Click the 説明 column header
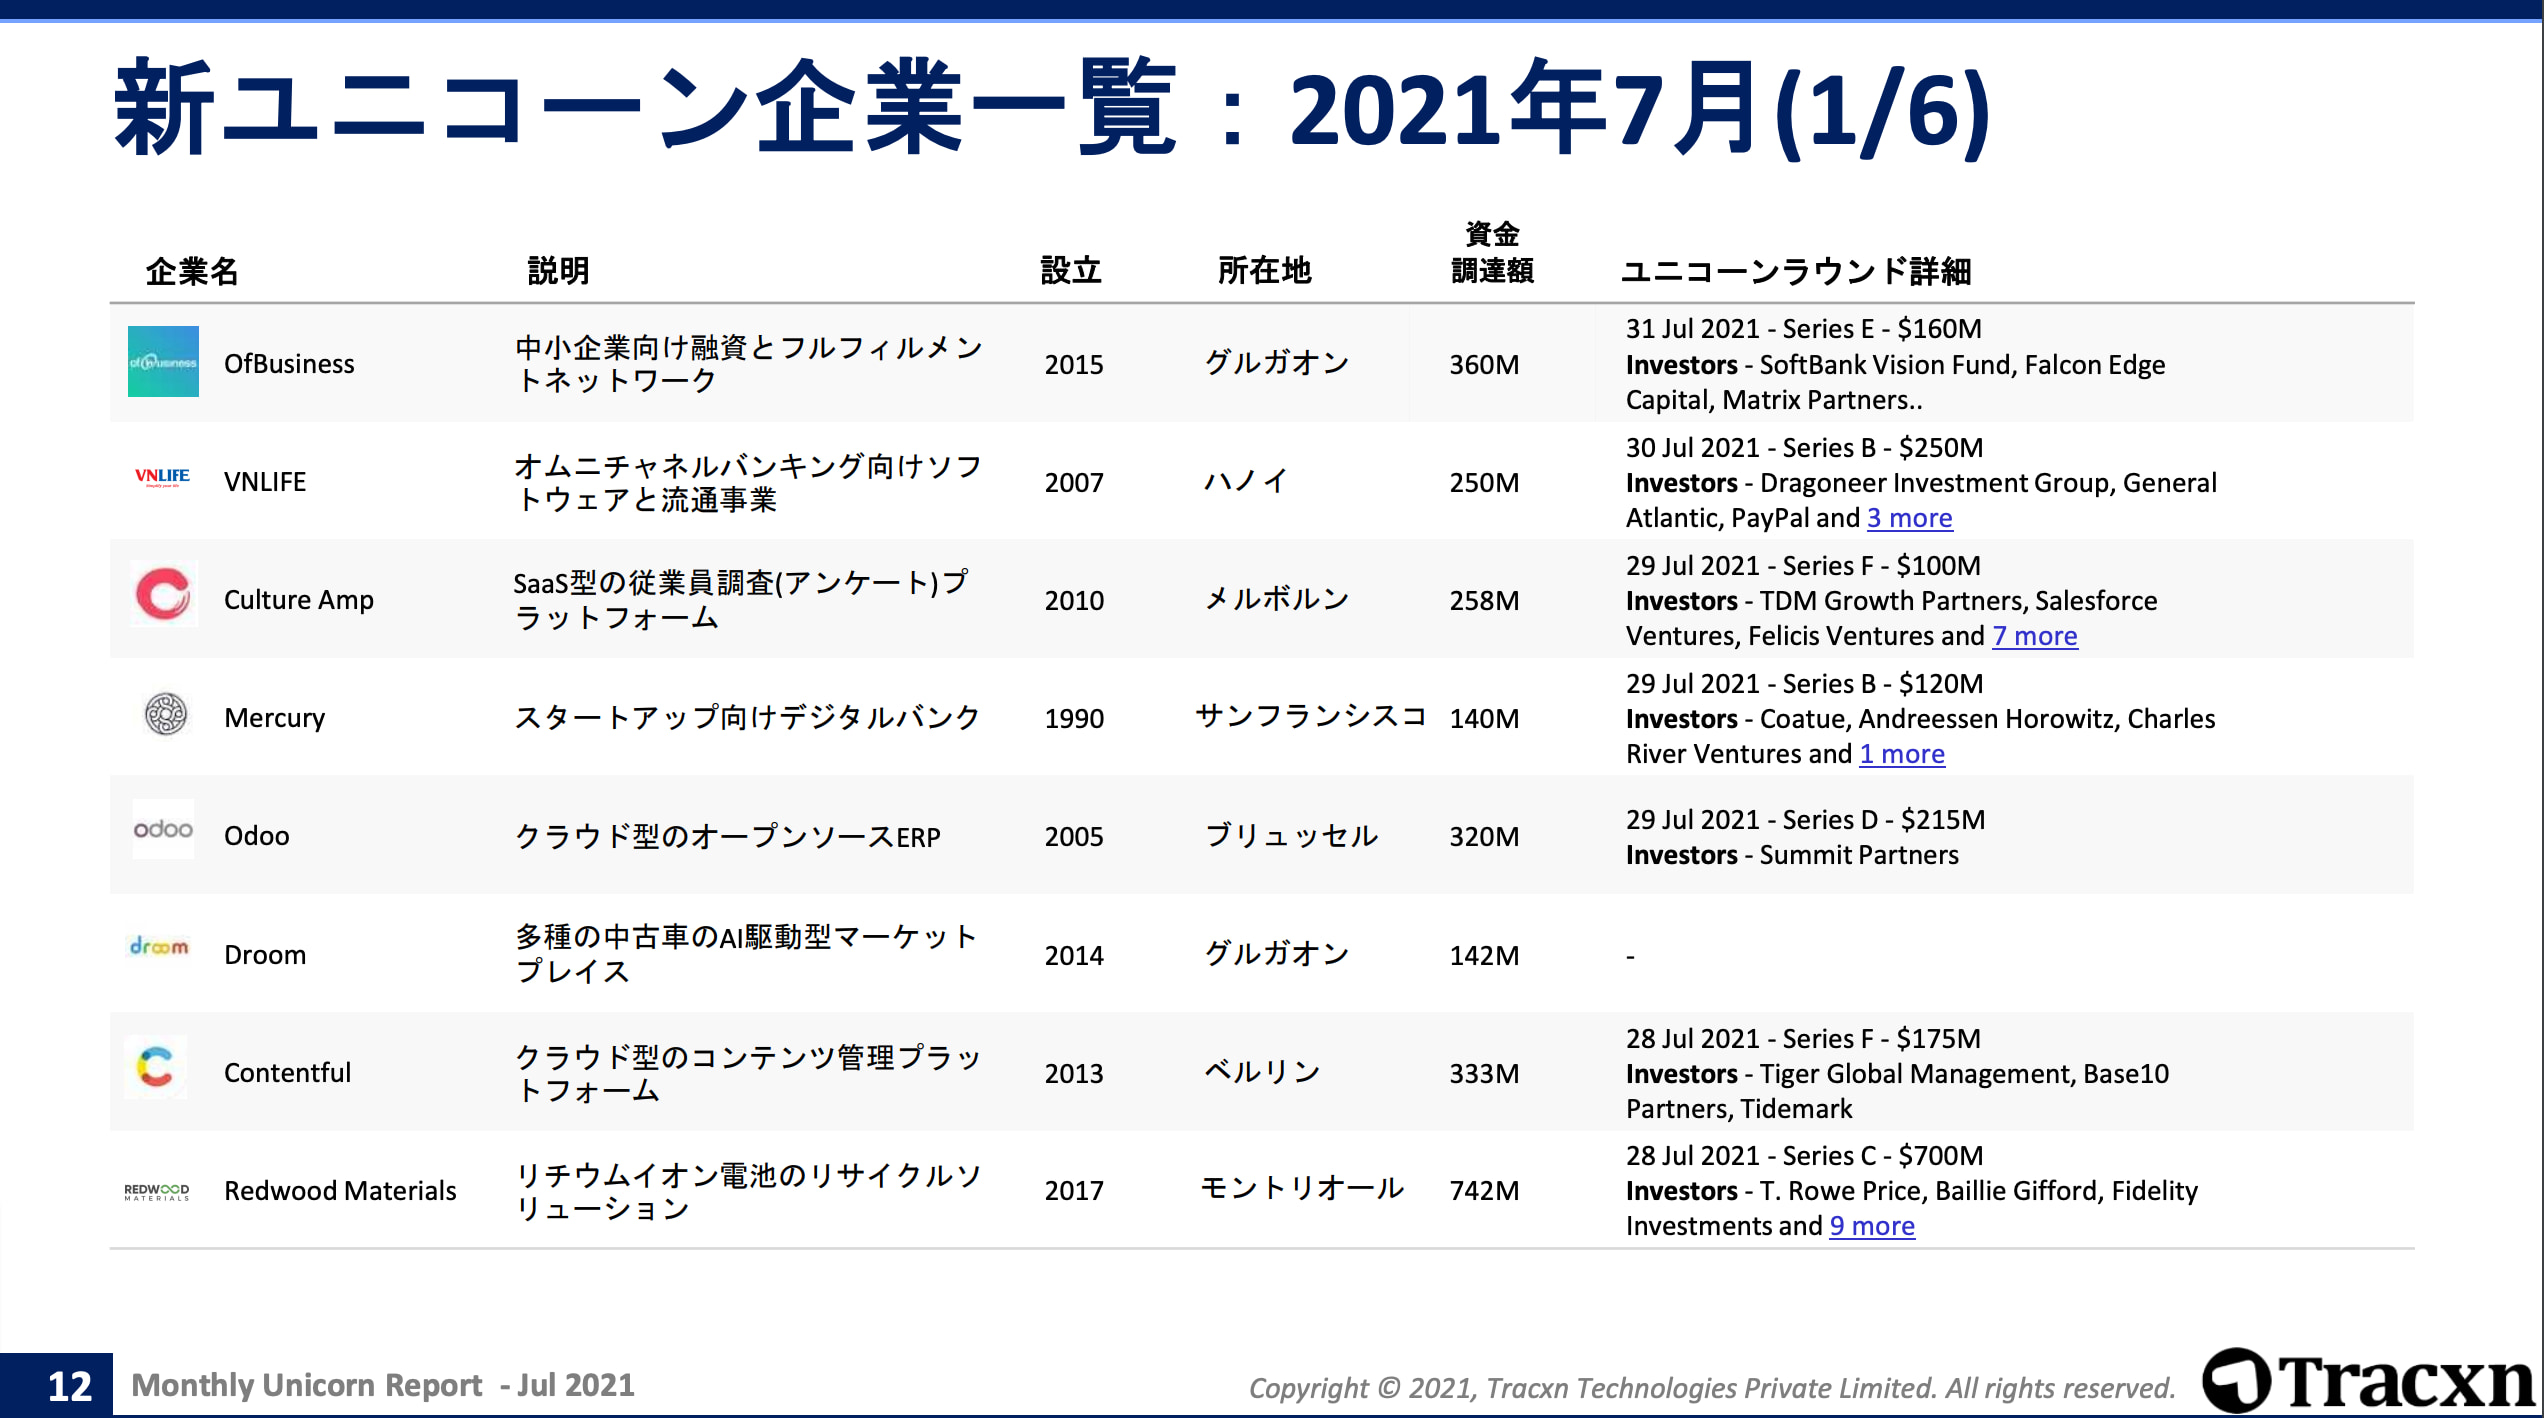The height and width of the screenshot is (1418, 2544). 558,270
